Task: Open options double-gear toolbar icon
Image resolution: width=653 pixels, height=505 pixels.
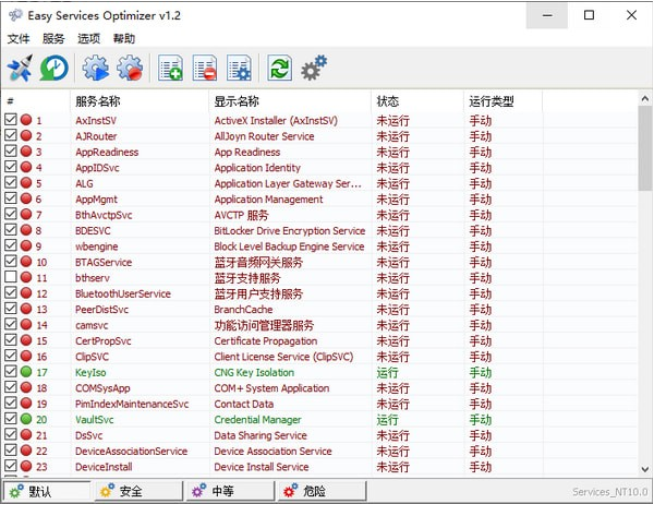Action: tap(314, 68)
